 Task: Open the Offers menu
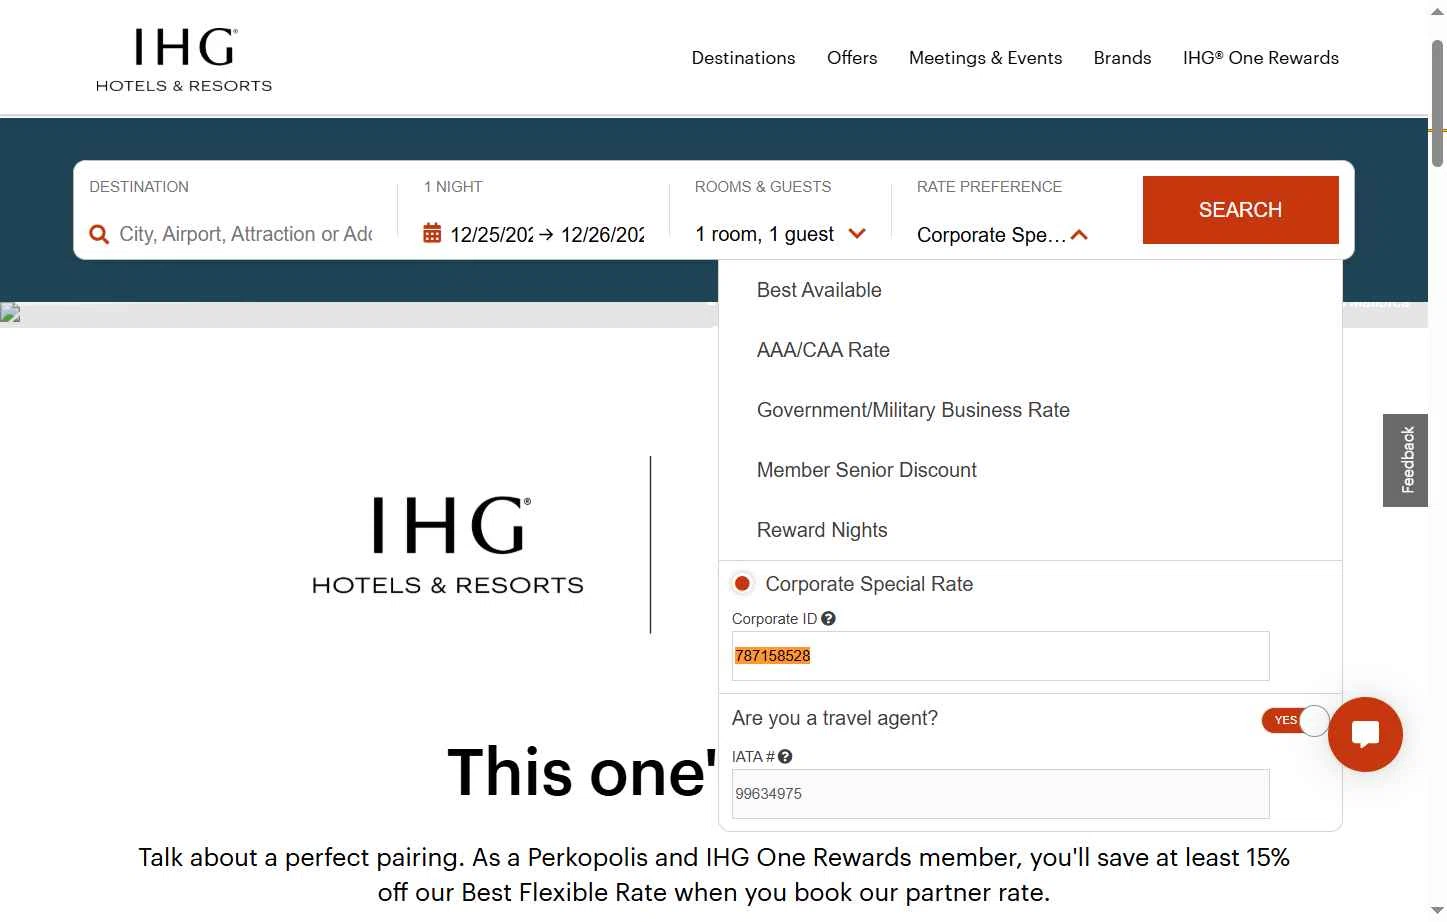pos(852,58)
